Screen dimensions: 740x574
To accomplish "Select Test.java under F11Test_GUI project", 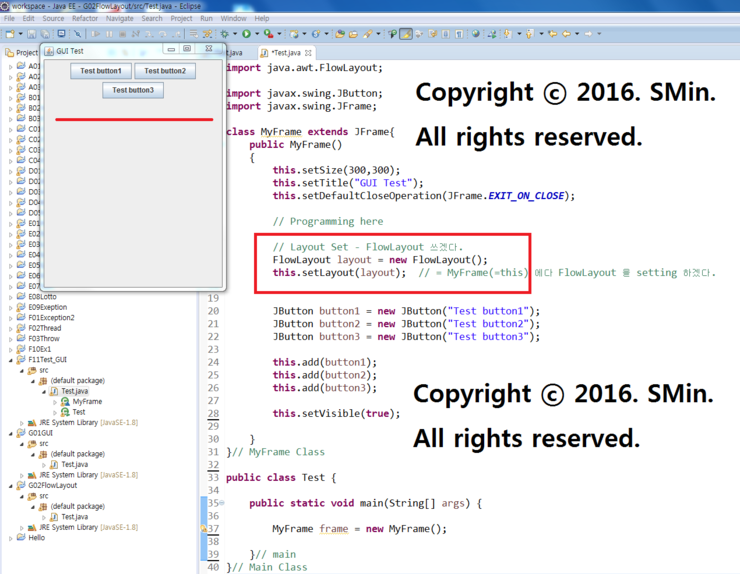I will [75, 391].
